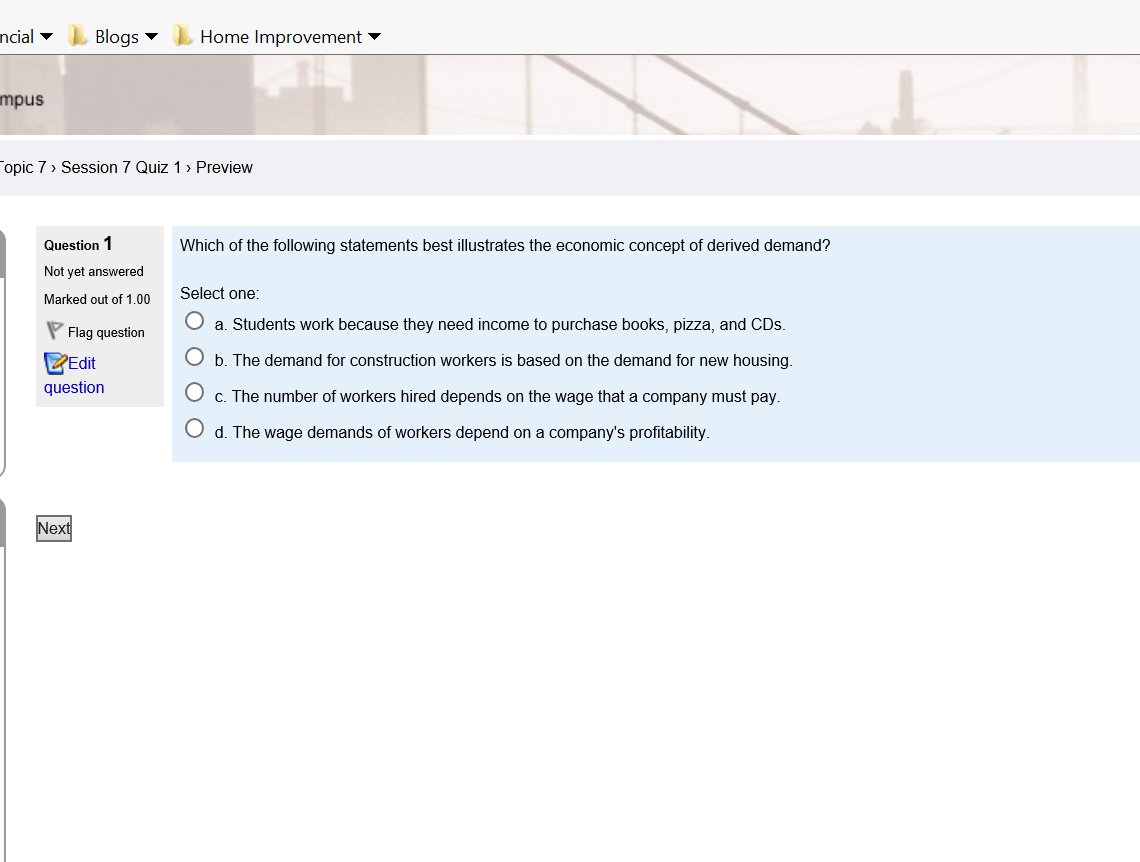Image resolution: width=1140 pixels, height=862 pixels.
Task: Expand the Home Improvement dropdown arrow
Action: point(374,36)
